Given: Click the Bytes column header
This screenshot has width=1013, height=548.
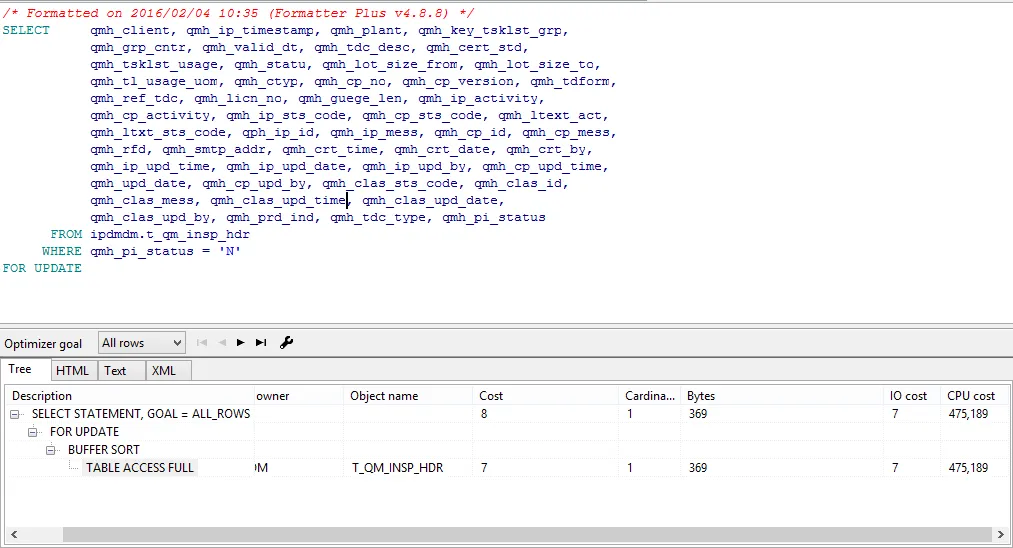Looking at the screenshot, I should click(782, 395).
